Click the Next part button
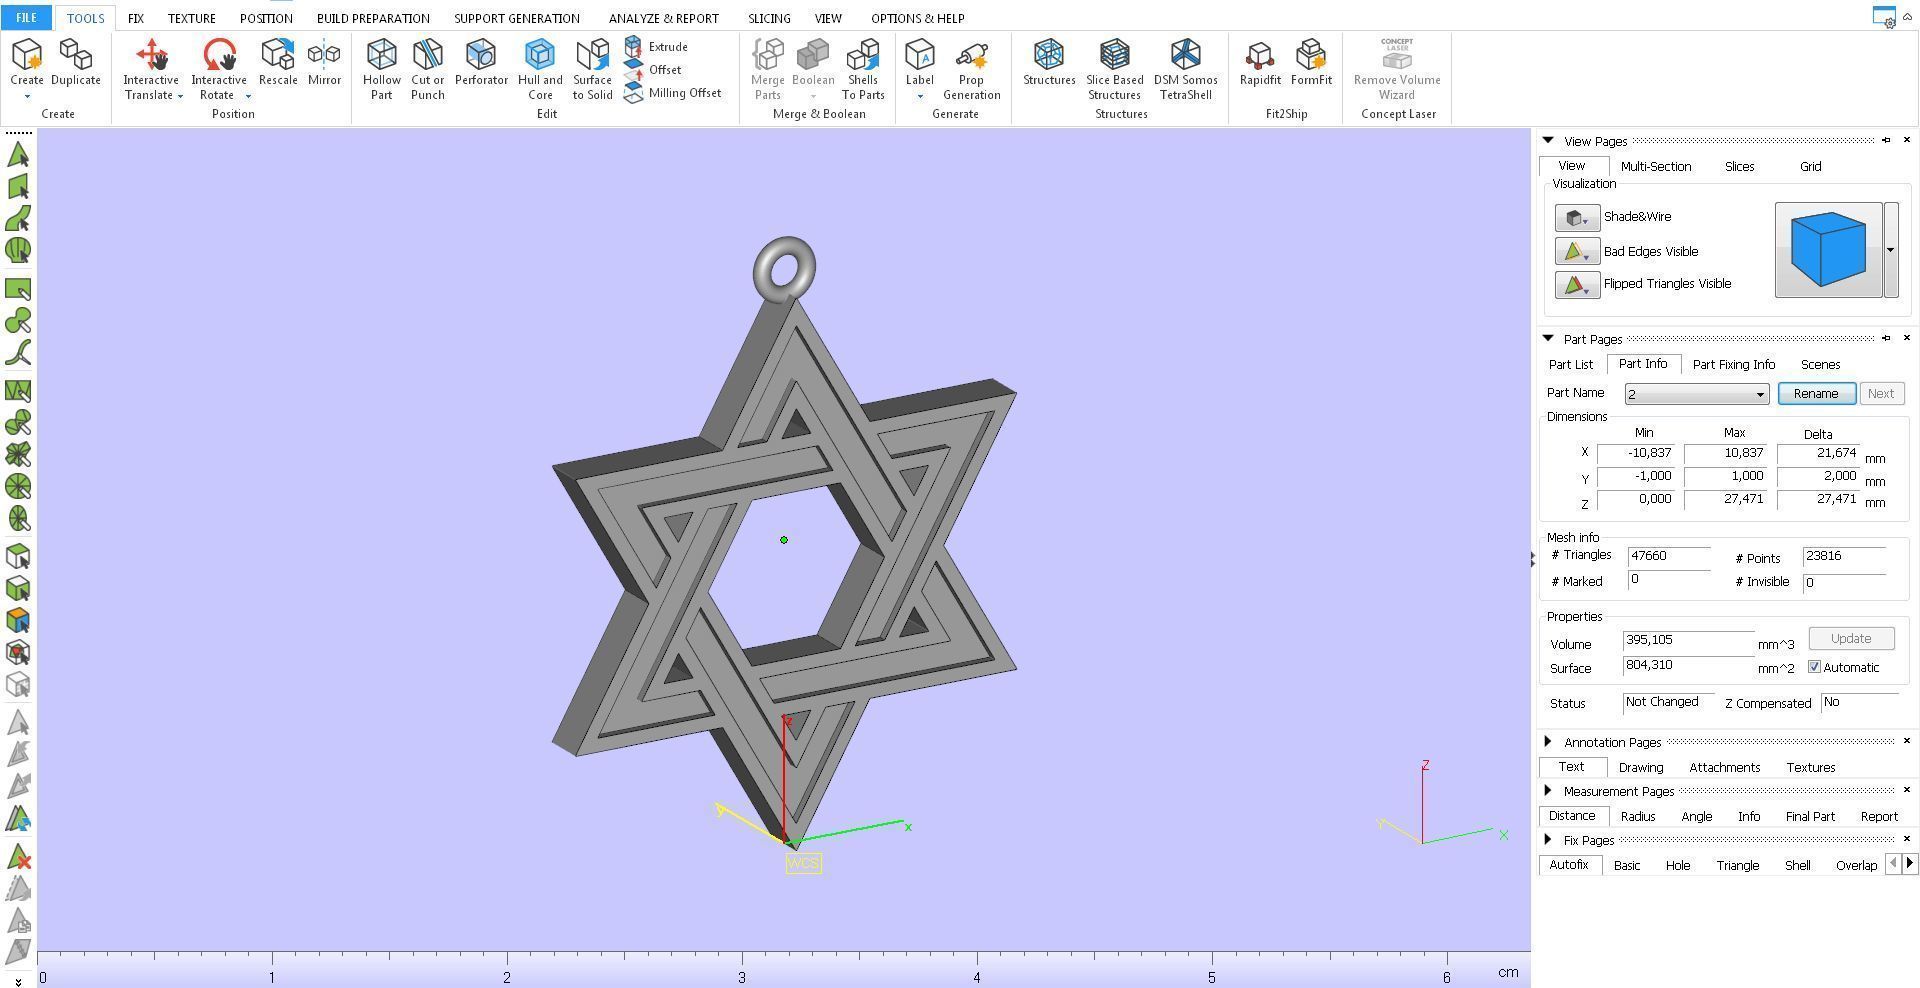 click(x=1881, y=394)
